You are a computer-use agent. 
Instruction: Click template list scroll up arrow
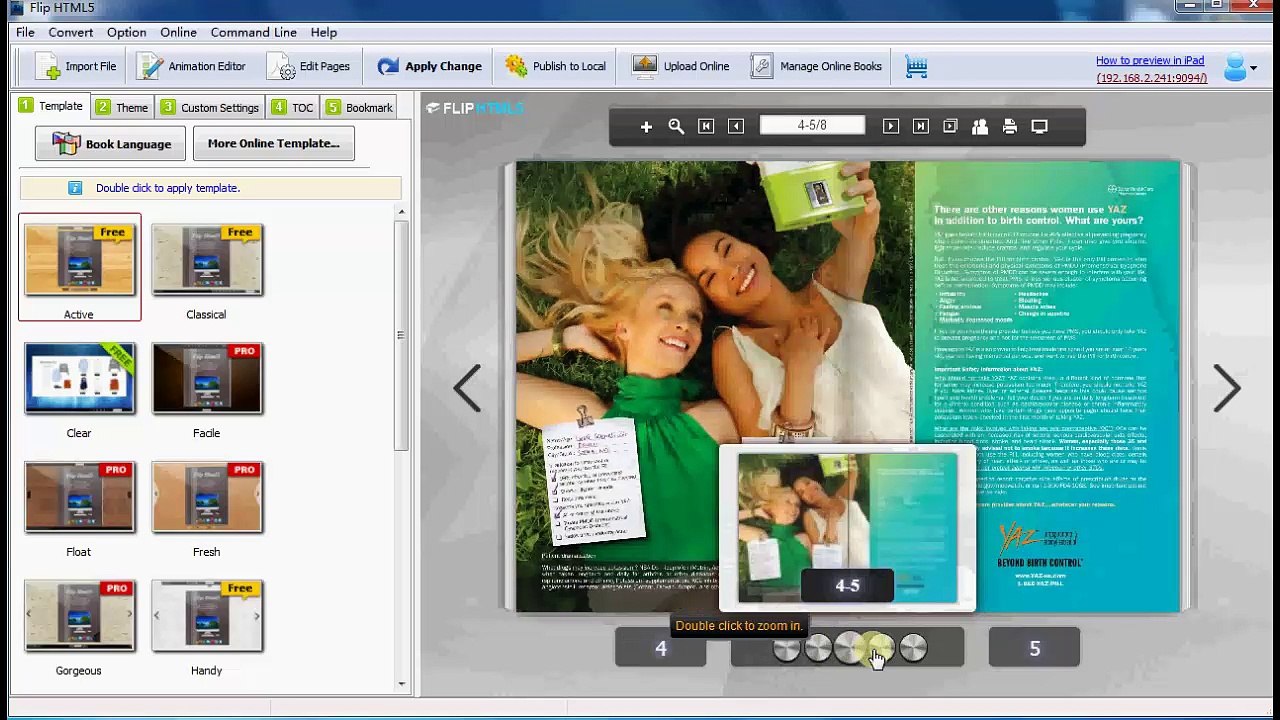click(x=402, y=212)
